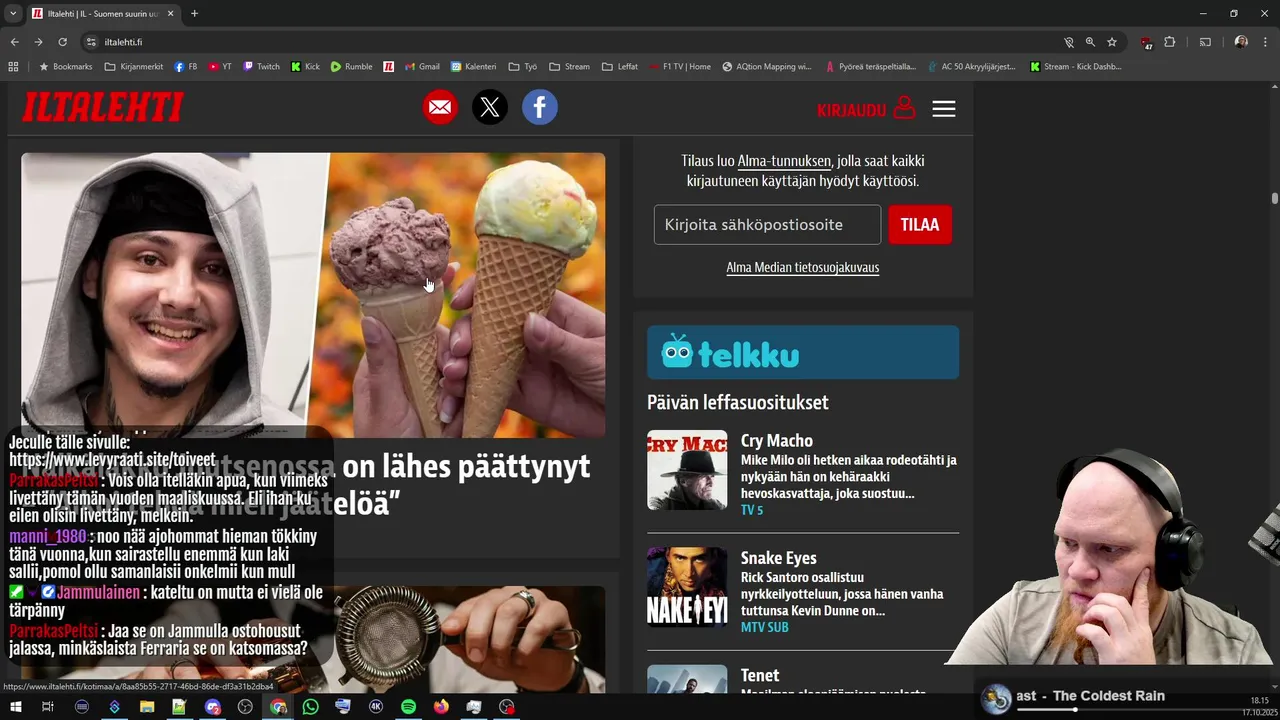The image size is (1280, 720).
Task: Open the AC 50 Akryylijärjest bookmark
Action: [971, 67]
